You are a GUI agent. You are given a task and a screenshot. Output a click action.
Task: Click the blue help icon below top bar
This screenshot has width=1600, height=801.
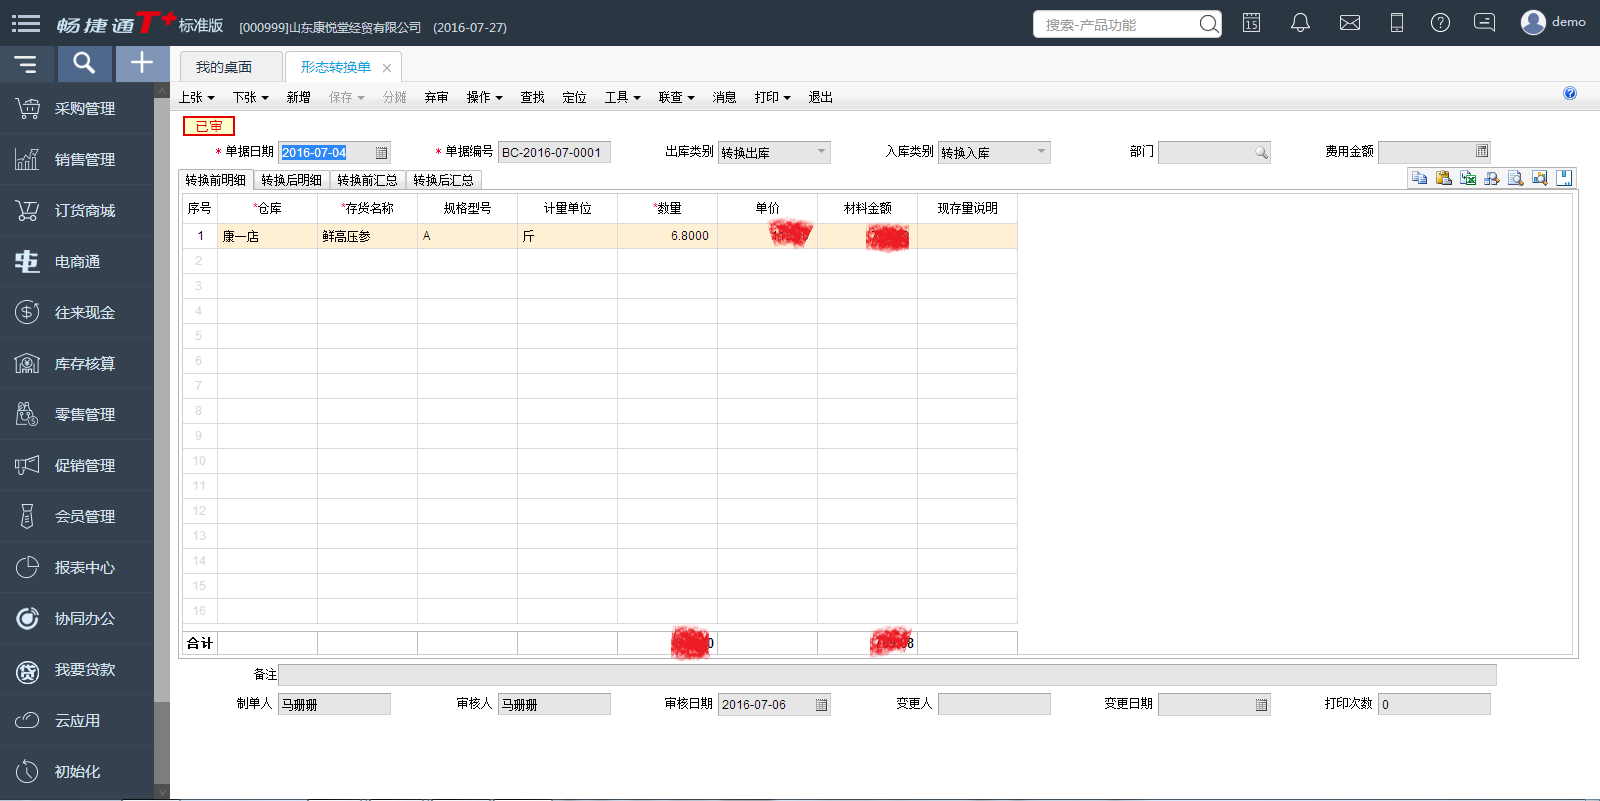[1570, 93]
